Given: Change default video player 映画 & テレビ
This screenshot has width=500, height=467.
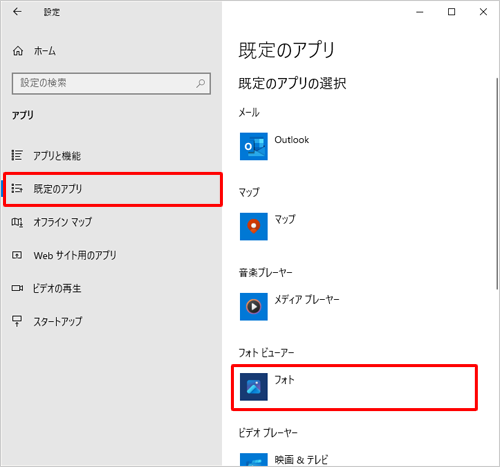Looking at the screenshot, I should 301,460.
